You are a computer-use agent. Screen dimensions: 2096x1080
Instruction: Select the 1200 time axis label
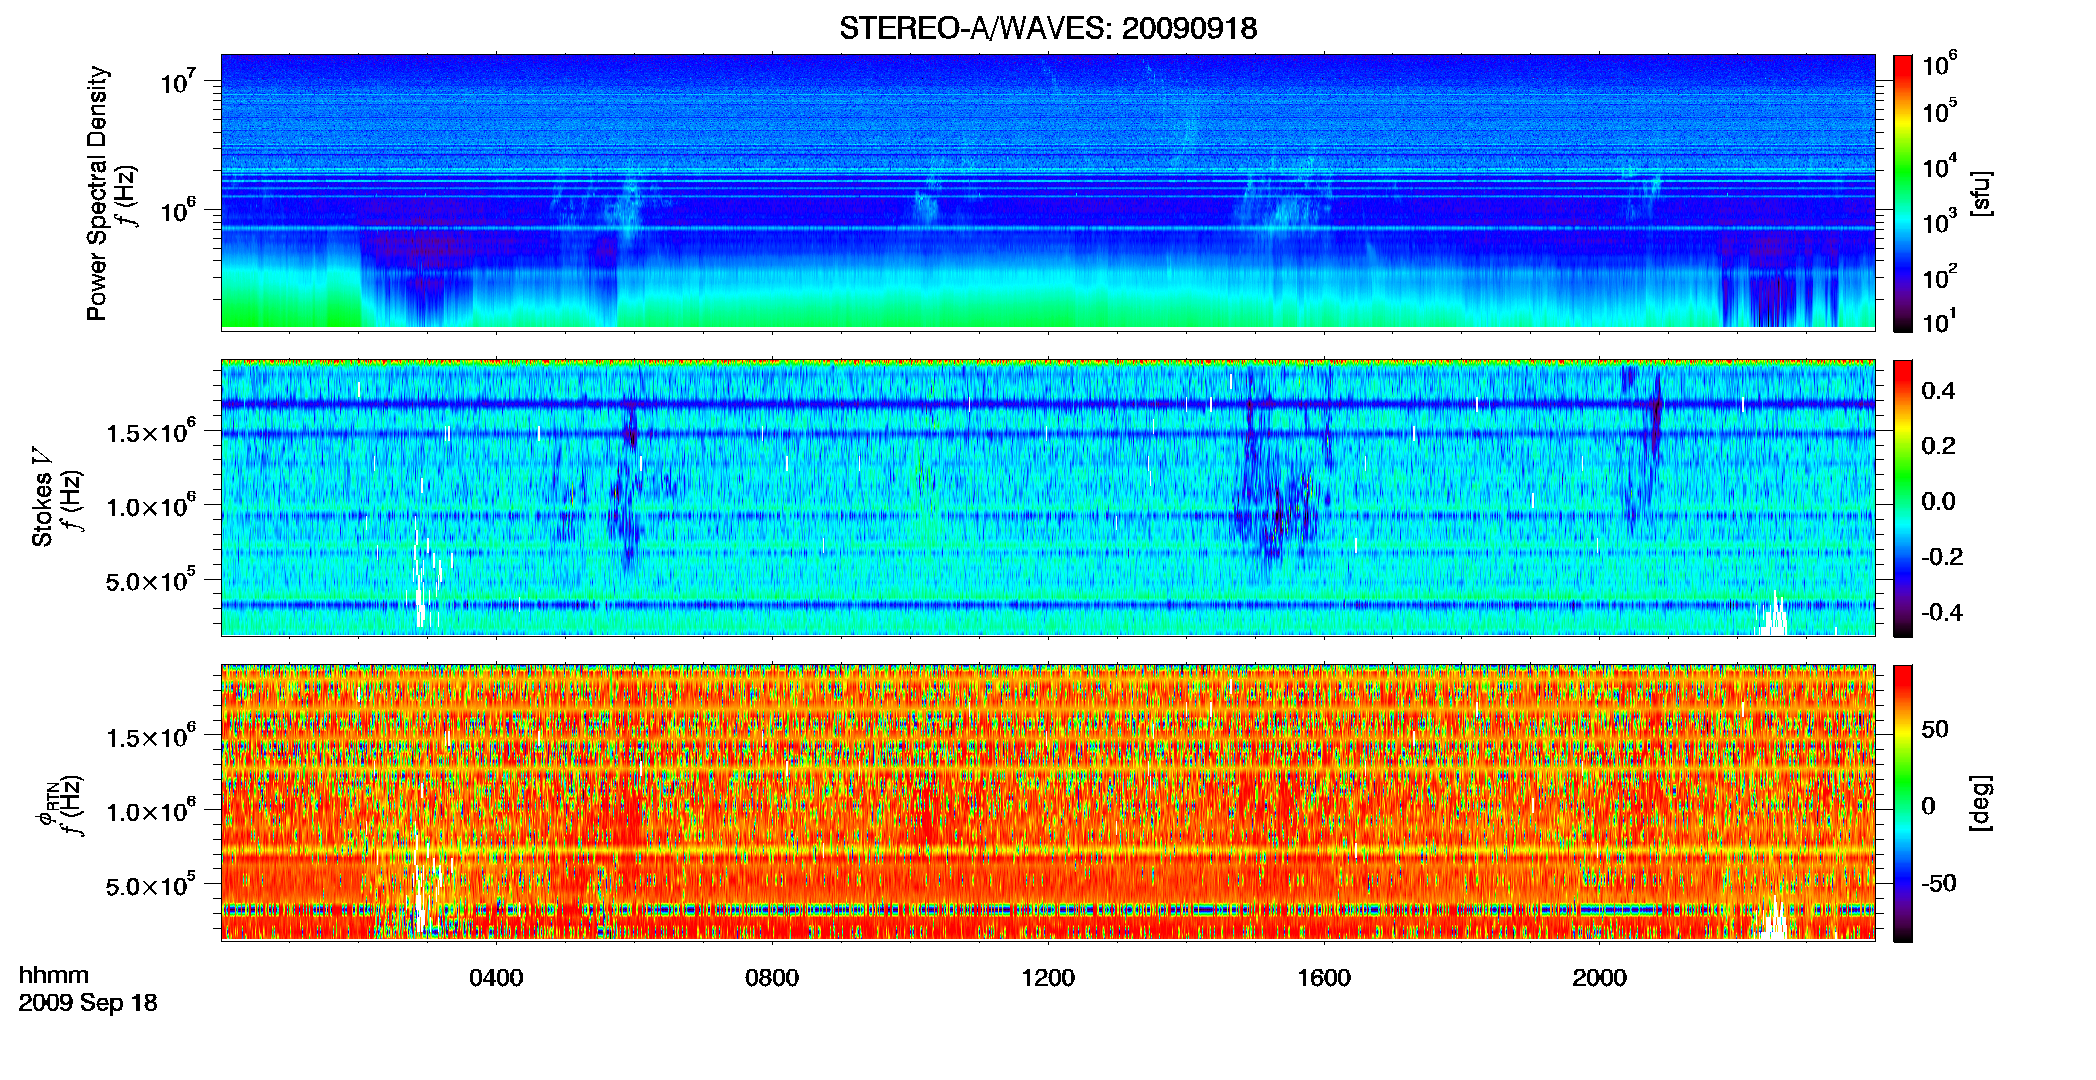[x=1048, y=978]
